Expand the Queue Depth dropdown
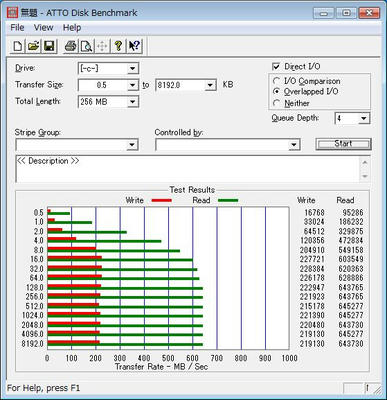This screenshot has width=387, height=400. pyautogui.click(x=352, y=118)
